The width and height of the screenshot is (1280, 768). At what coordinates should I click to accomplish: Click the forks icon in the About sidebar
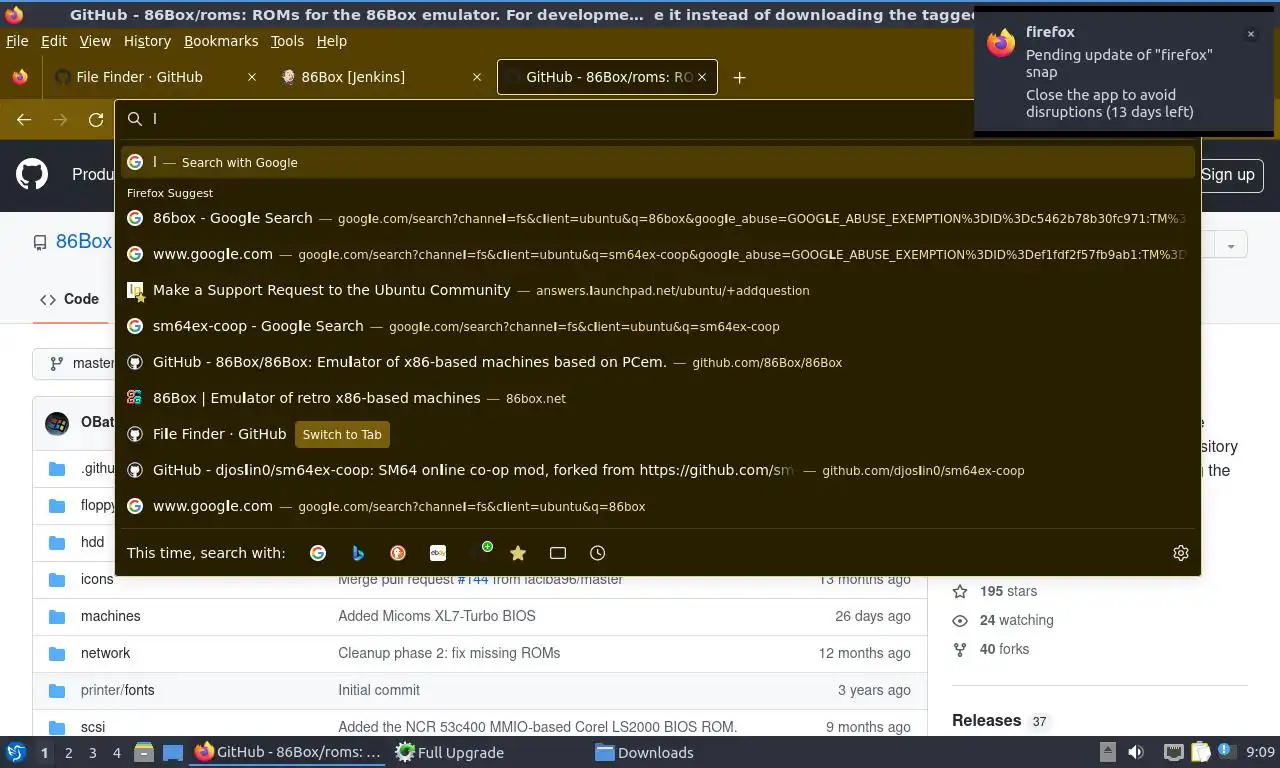(960, 649)
